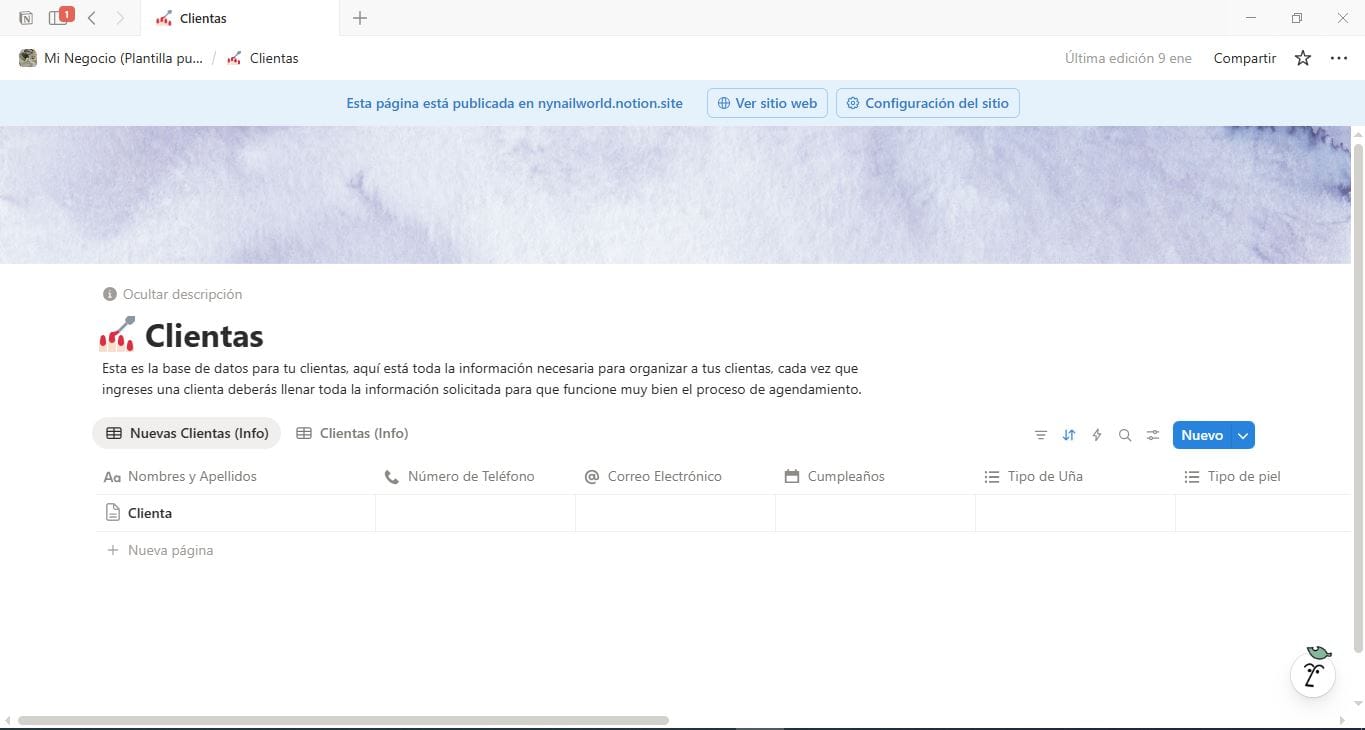Open Configuración del sitio settings
The height and width of the screenshot is (730, 1365).
pyautogui.click(x=928, y=103)
